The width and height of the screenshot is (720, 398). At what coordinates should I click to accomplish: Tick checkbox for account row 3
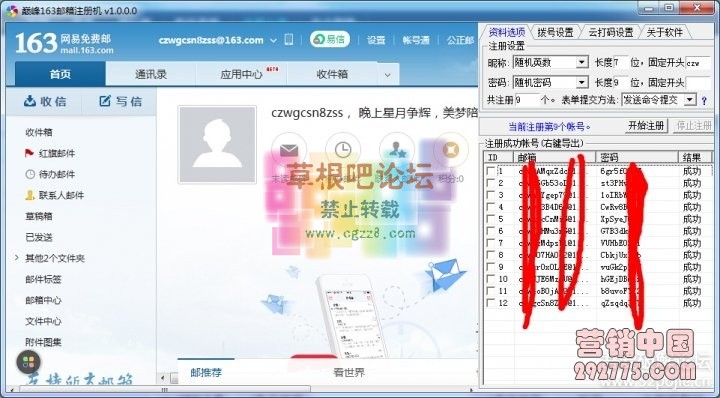pyautogui.click(x=491, y=195)
